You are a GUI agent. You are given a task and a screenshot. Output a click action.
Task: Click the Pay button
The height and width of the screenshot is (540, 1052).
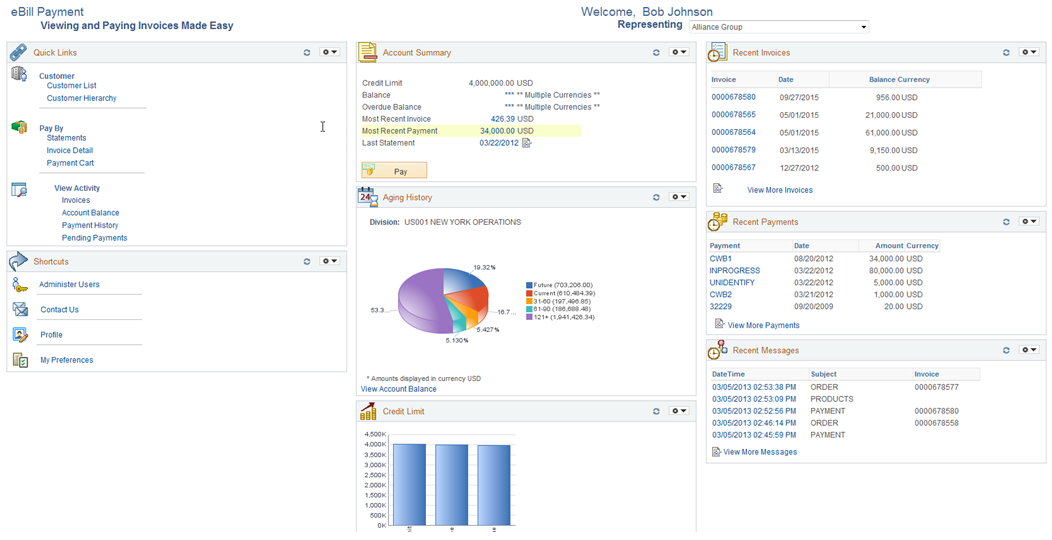(x=394, y=171)
